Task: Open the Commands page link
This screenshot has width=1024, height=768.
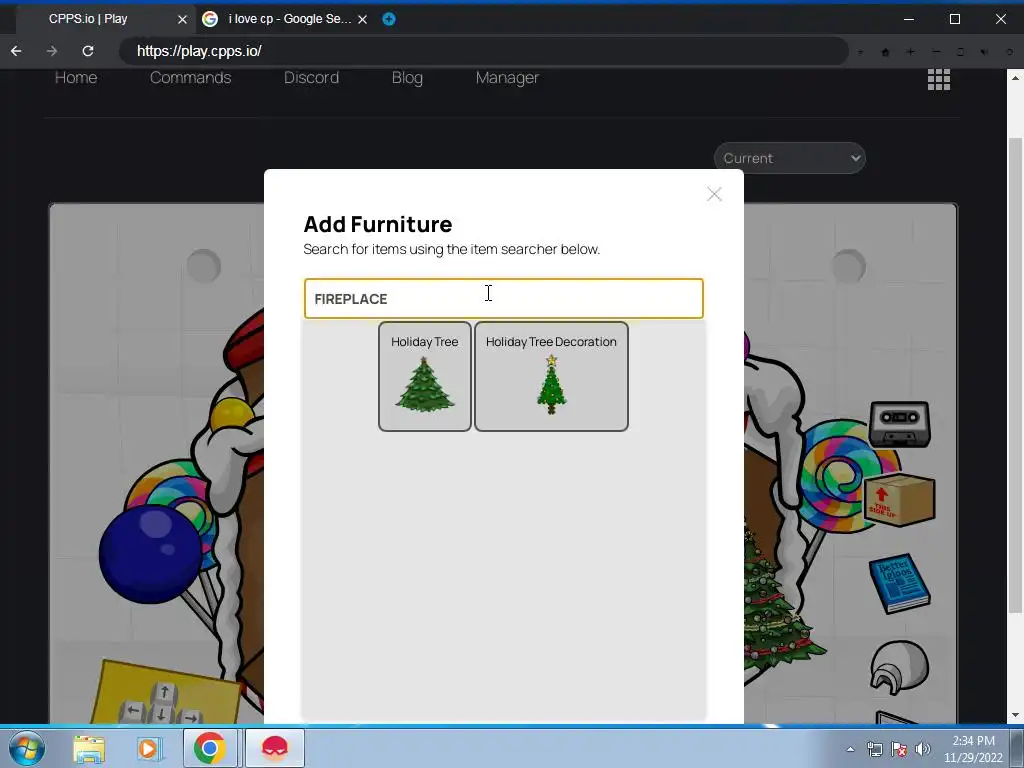Action: [191, 78]
